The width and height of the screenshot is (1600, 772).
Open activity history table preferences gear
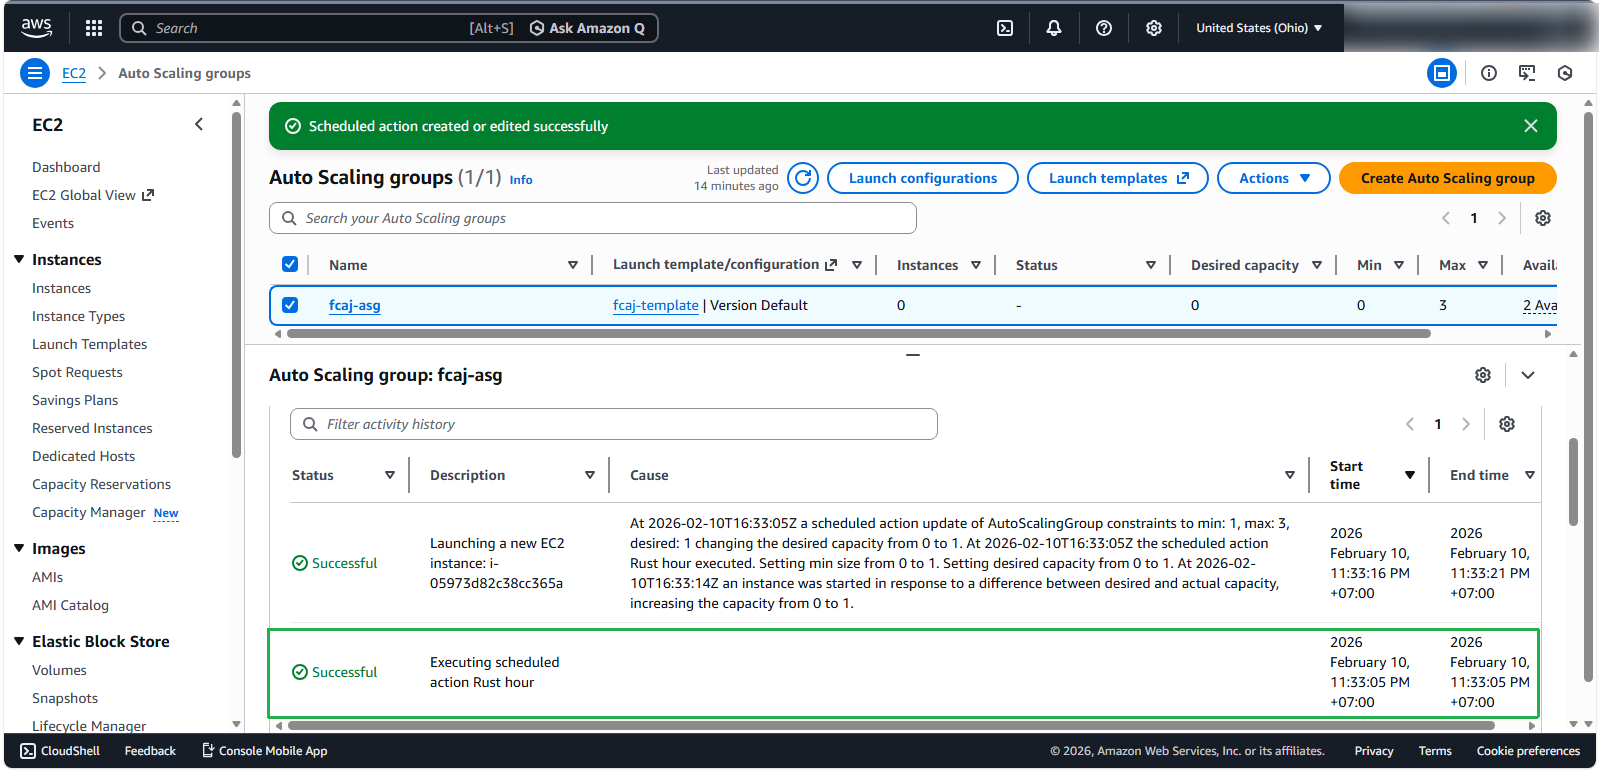[1507, 424]
